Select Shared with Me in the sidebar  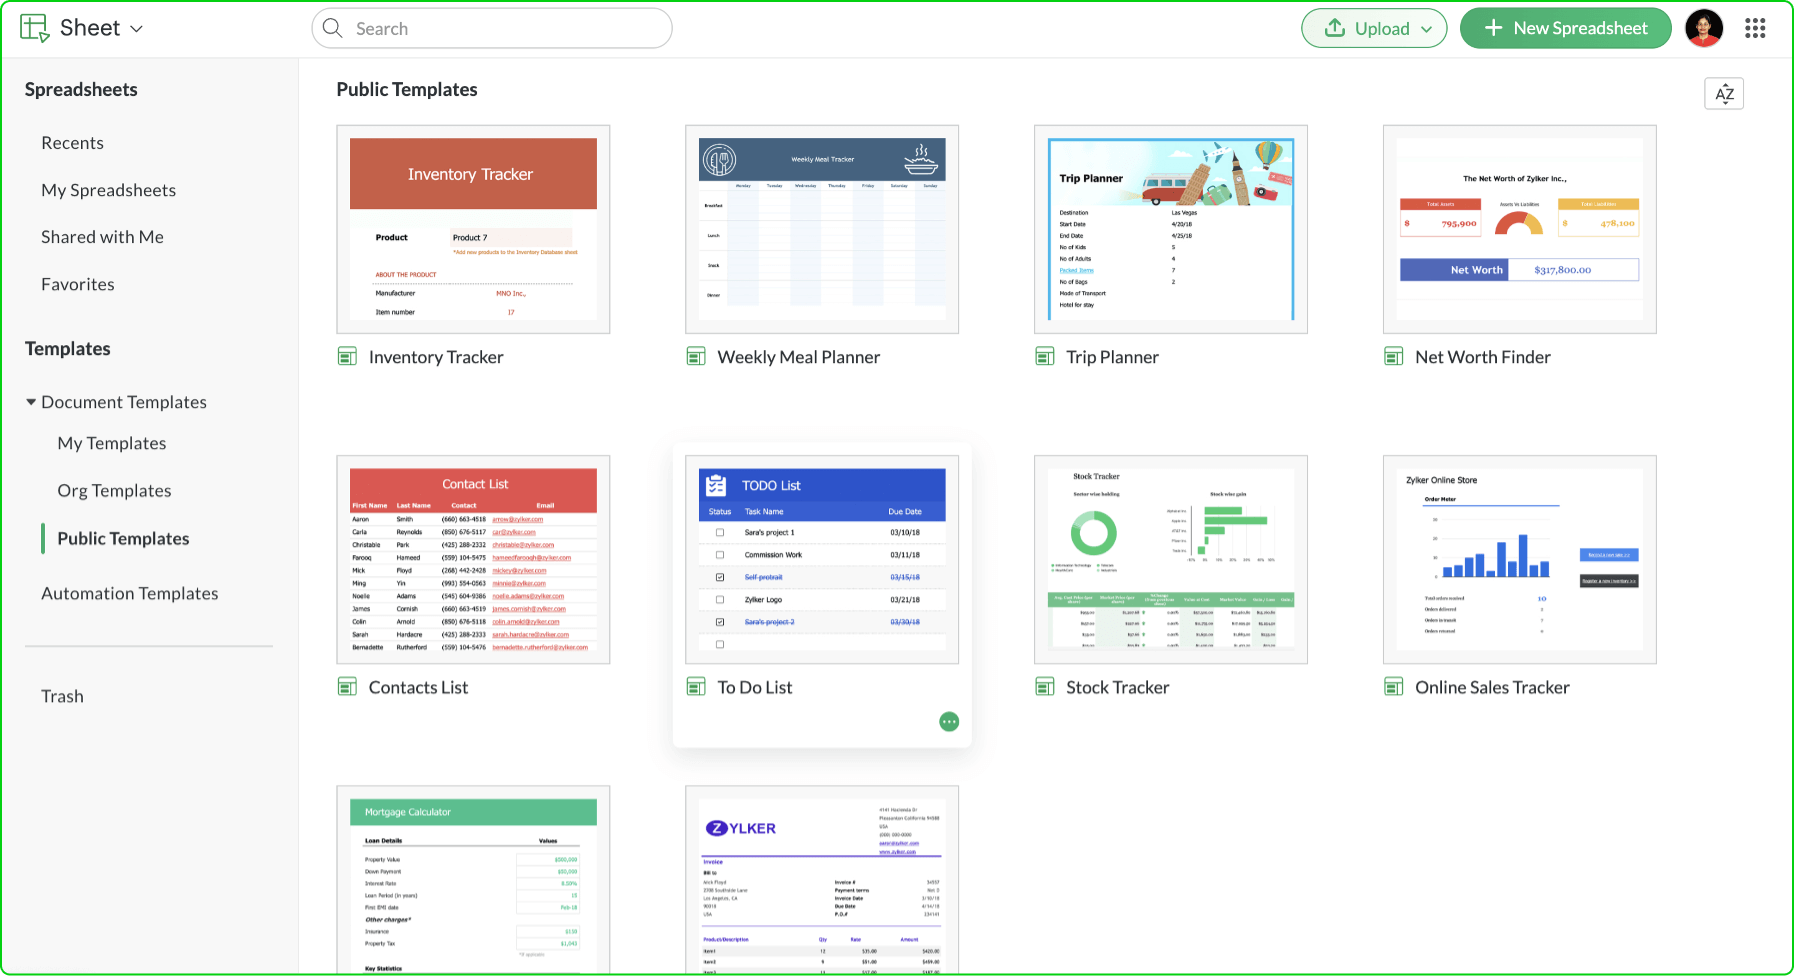point(102,236)
